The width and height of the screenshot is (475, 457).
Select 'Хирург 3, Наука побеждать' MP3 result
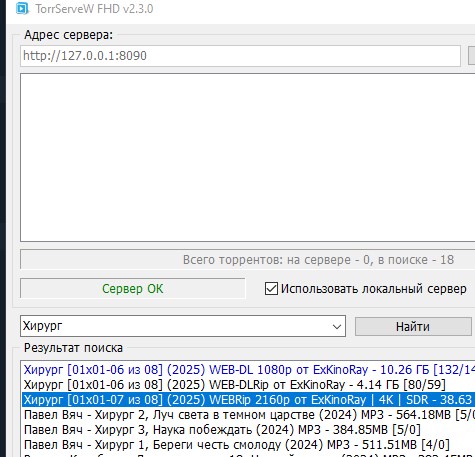(249, 430)
